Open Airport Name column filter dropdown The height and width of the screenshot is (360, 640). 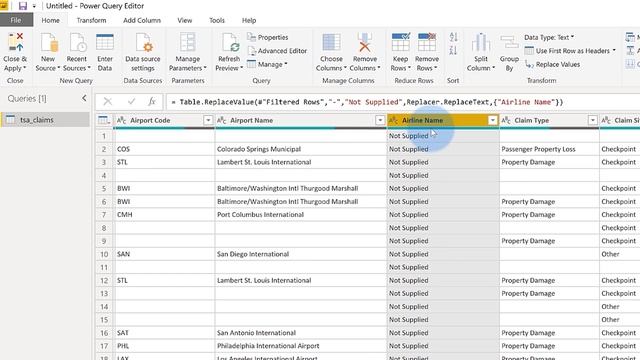(380, 120)
